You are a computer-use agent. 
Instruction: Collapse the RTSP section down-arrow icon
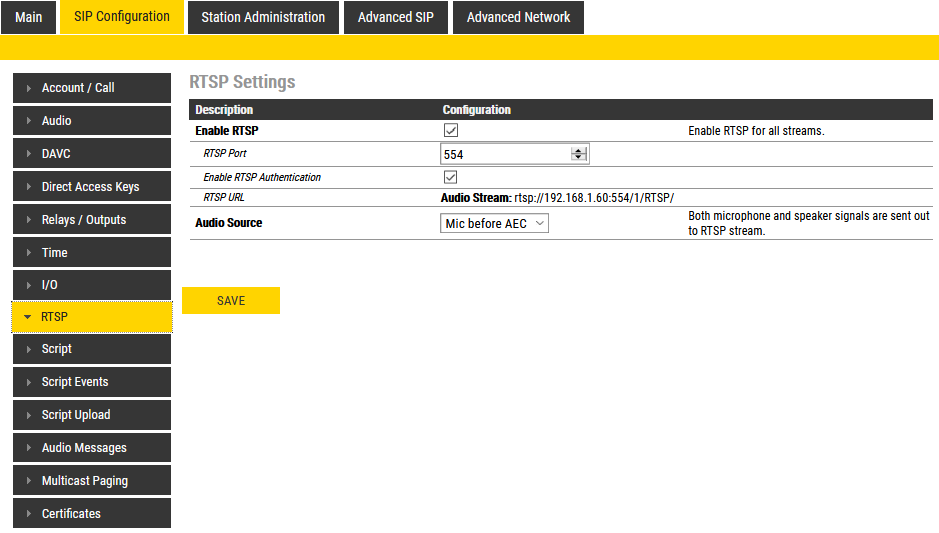[x=27, y=317]
